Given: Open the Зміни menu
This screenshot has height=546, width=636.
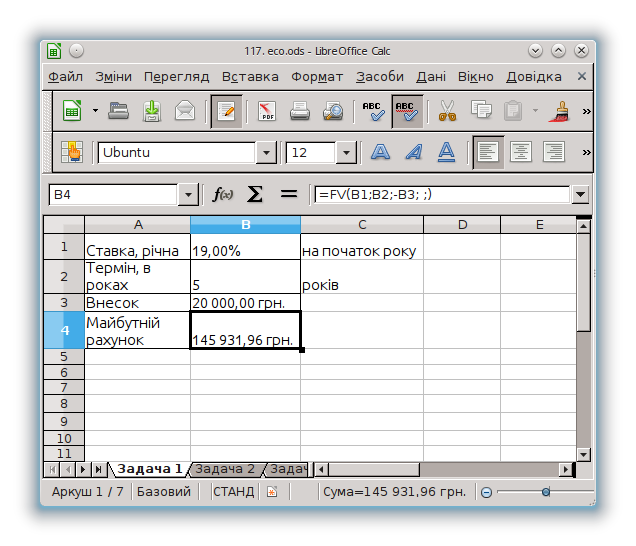Looking at the screenshot, I should click(x=113, y=77).
